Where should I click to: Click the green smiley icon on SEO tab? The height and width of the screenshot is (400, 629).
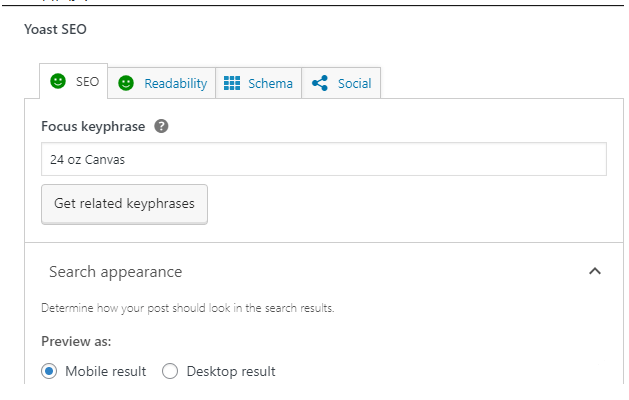pos(58,82)
